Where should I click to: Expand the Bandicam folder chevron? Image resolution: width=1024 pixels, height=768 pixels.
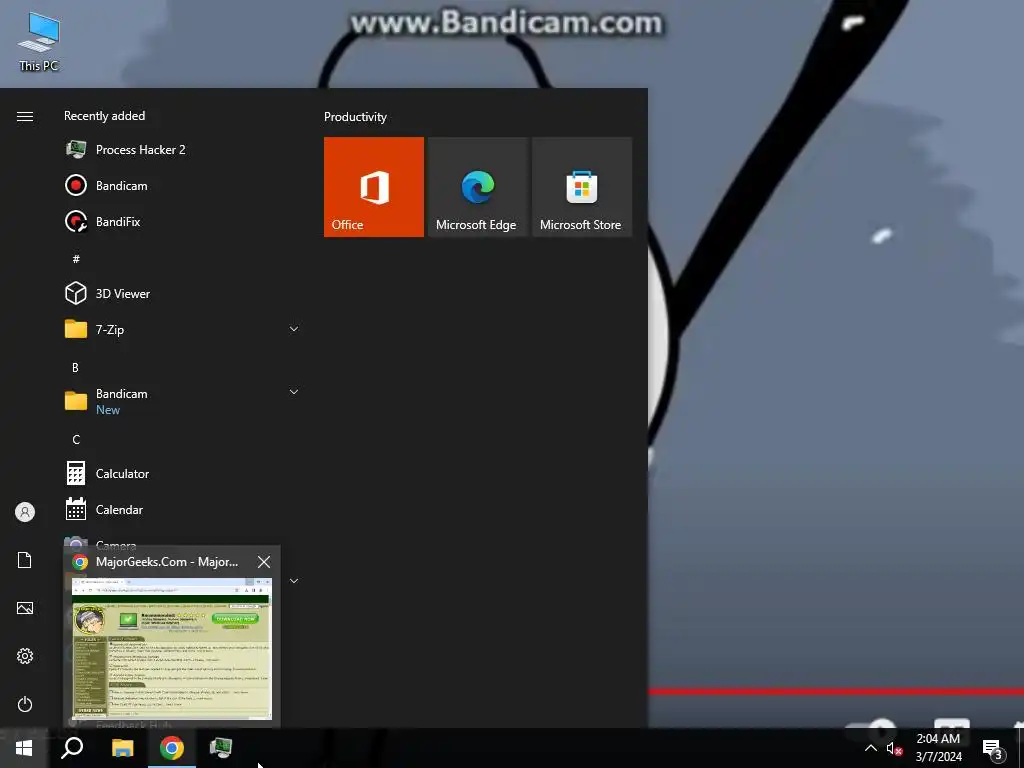tap(294, 392)
